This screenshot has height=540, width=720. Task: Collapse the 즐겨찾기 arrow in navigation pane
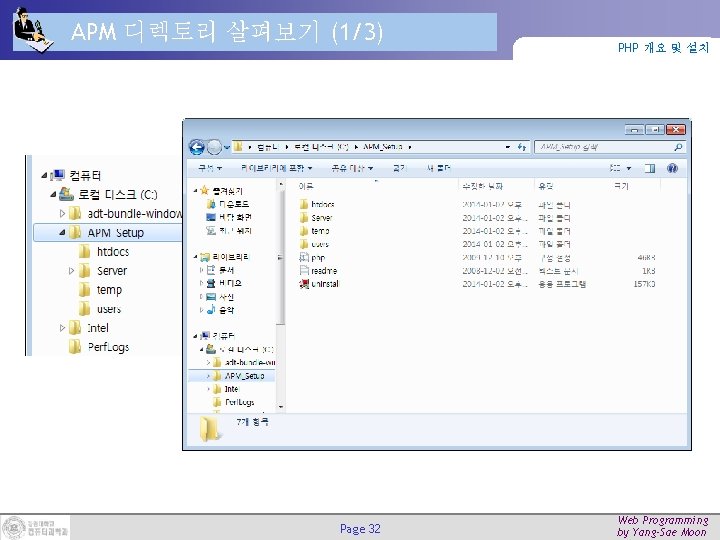[x=195, y=190]
